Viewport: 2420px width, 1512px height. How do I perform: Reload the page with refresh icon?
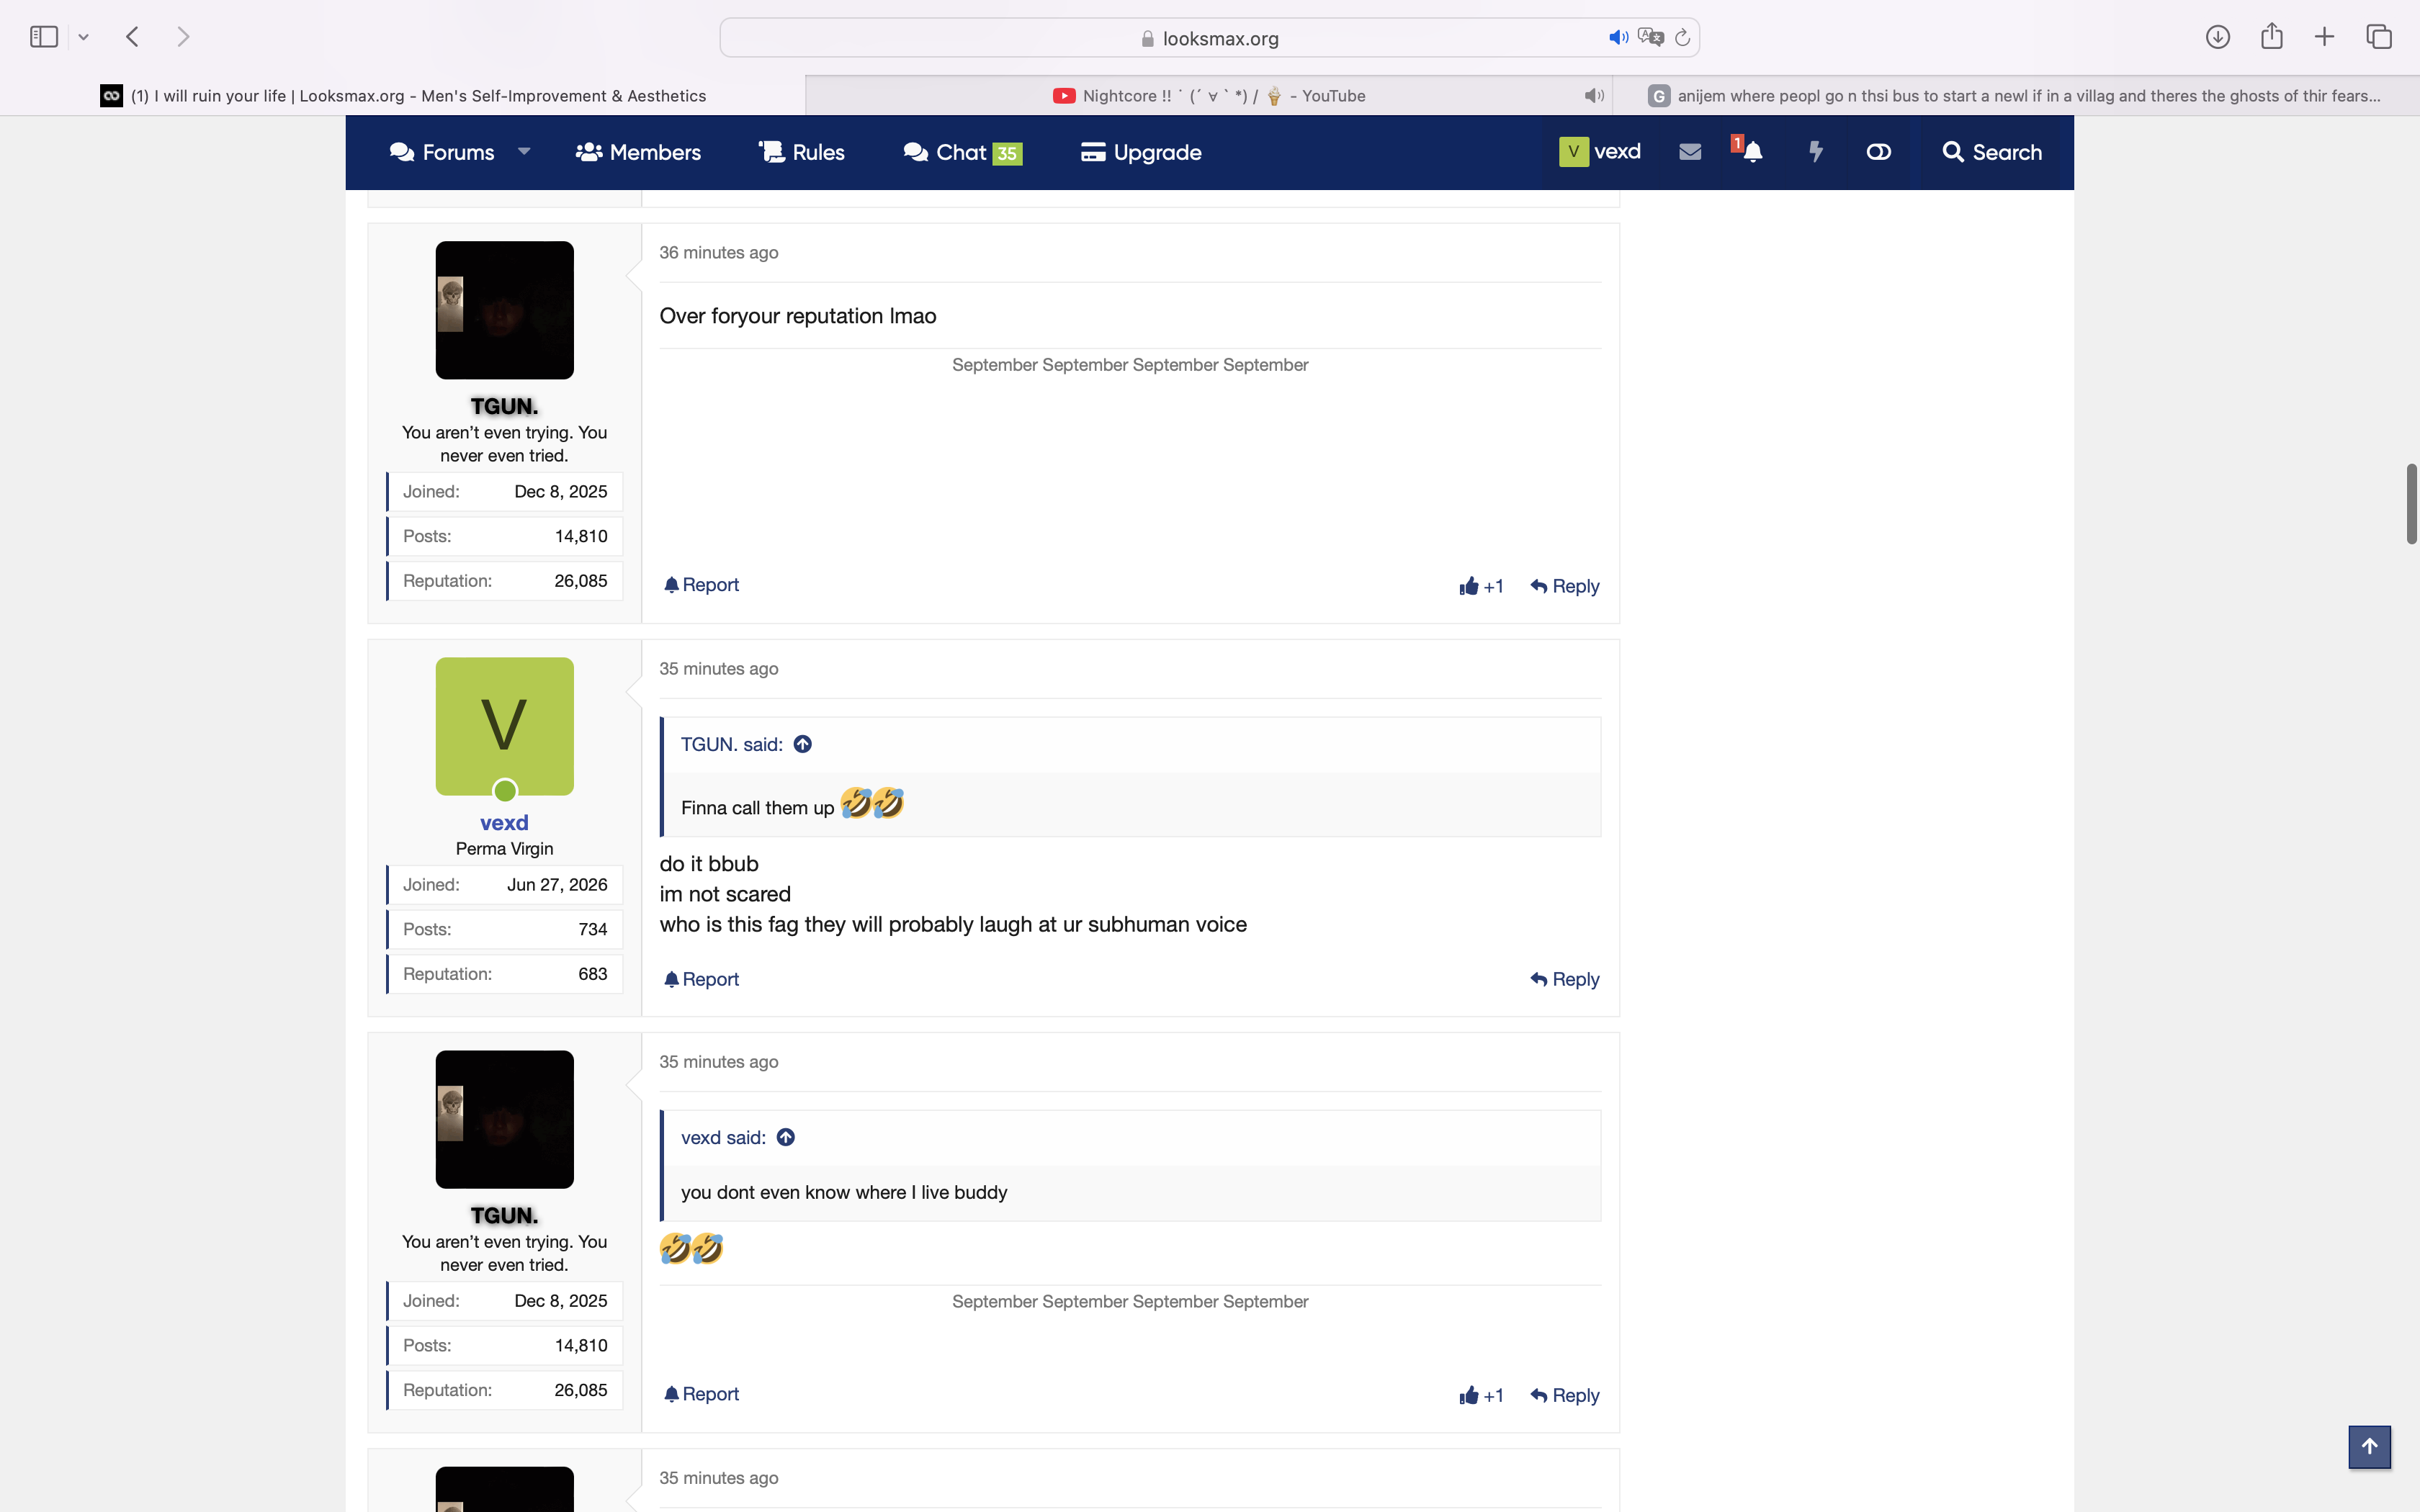pos(1683,38)
